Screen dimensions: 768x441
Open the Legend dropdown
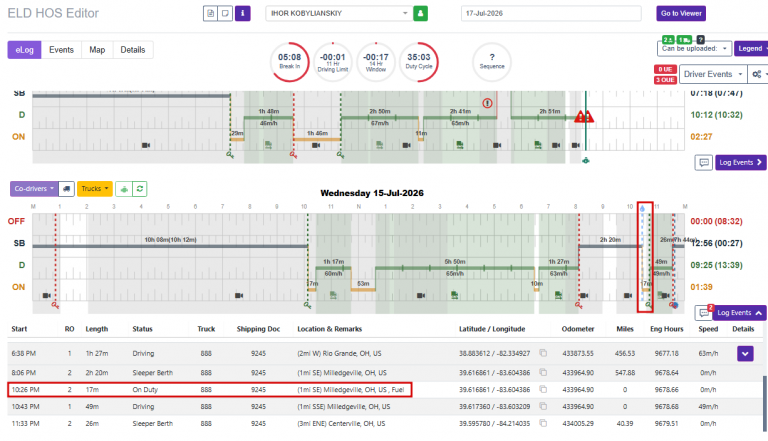(x=752, y=49)
